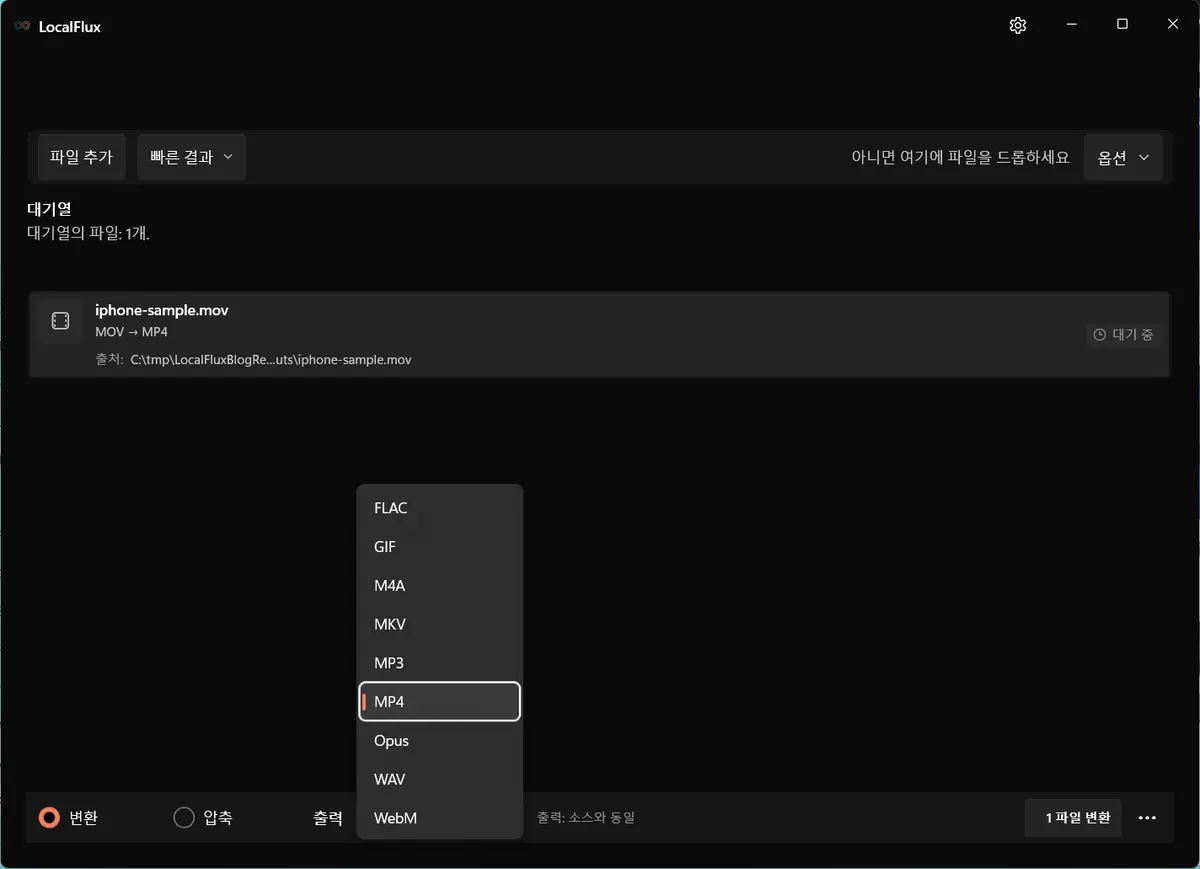
Task: Maximize the LocalFlux window
Action: (x=1122, y=25)
